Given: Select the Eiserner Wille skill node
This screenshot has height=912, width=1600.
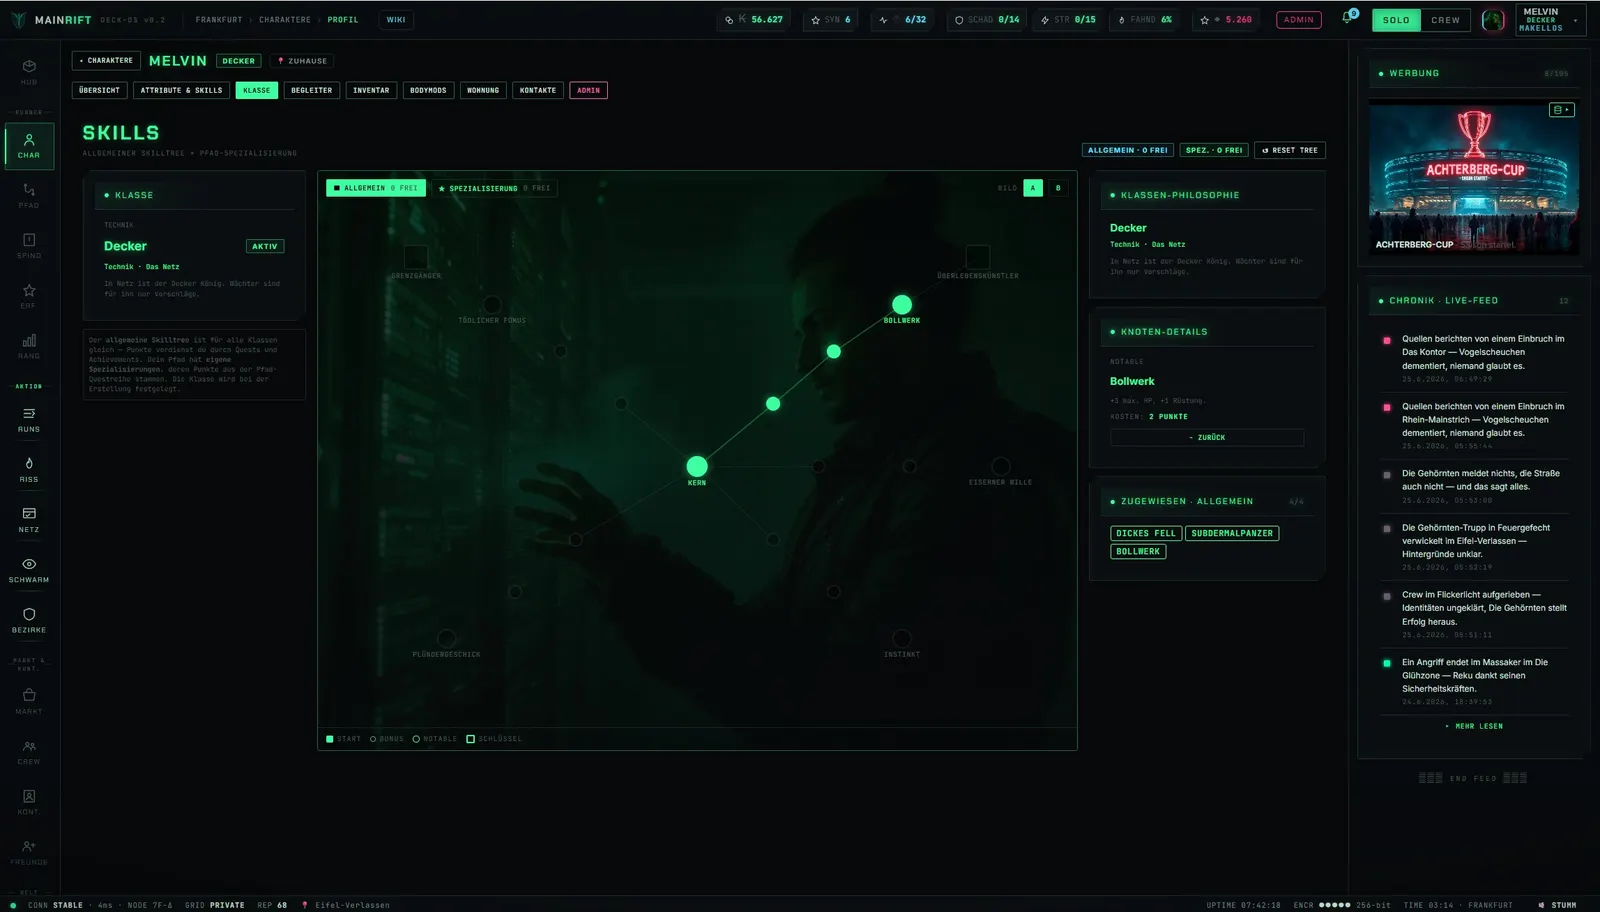Looking at the screenshot, I should coord(1000,466).
